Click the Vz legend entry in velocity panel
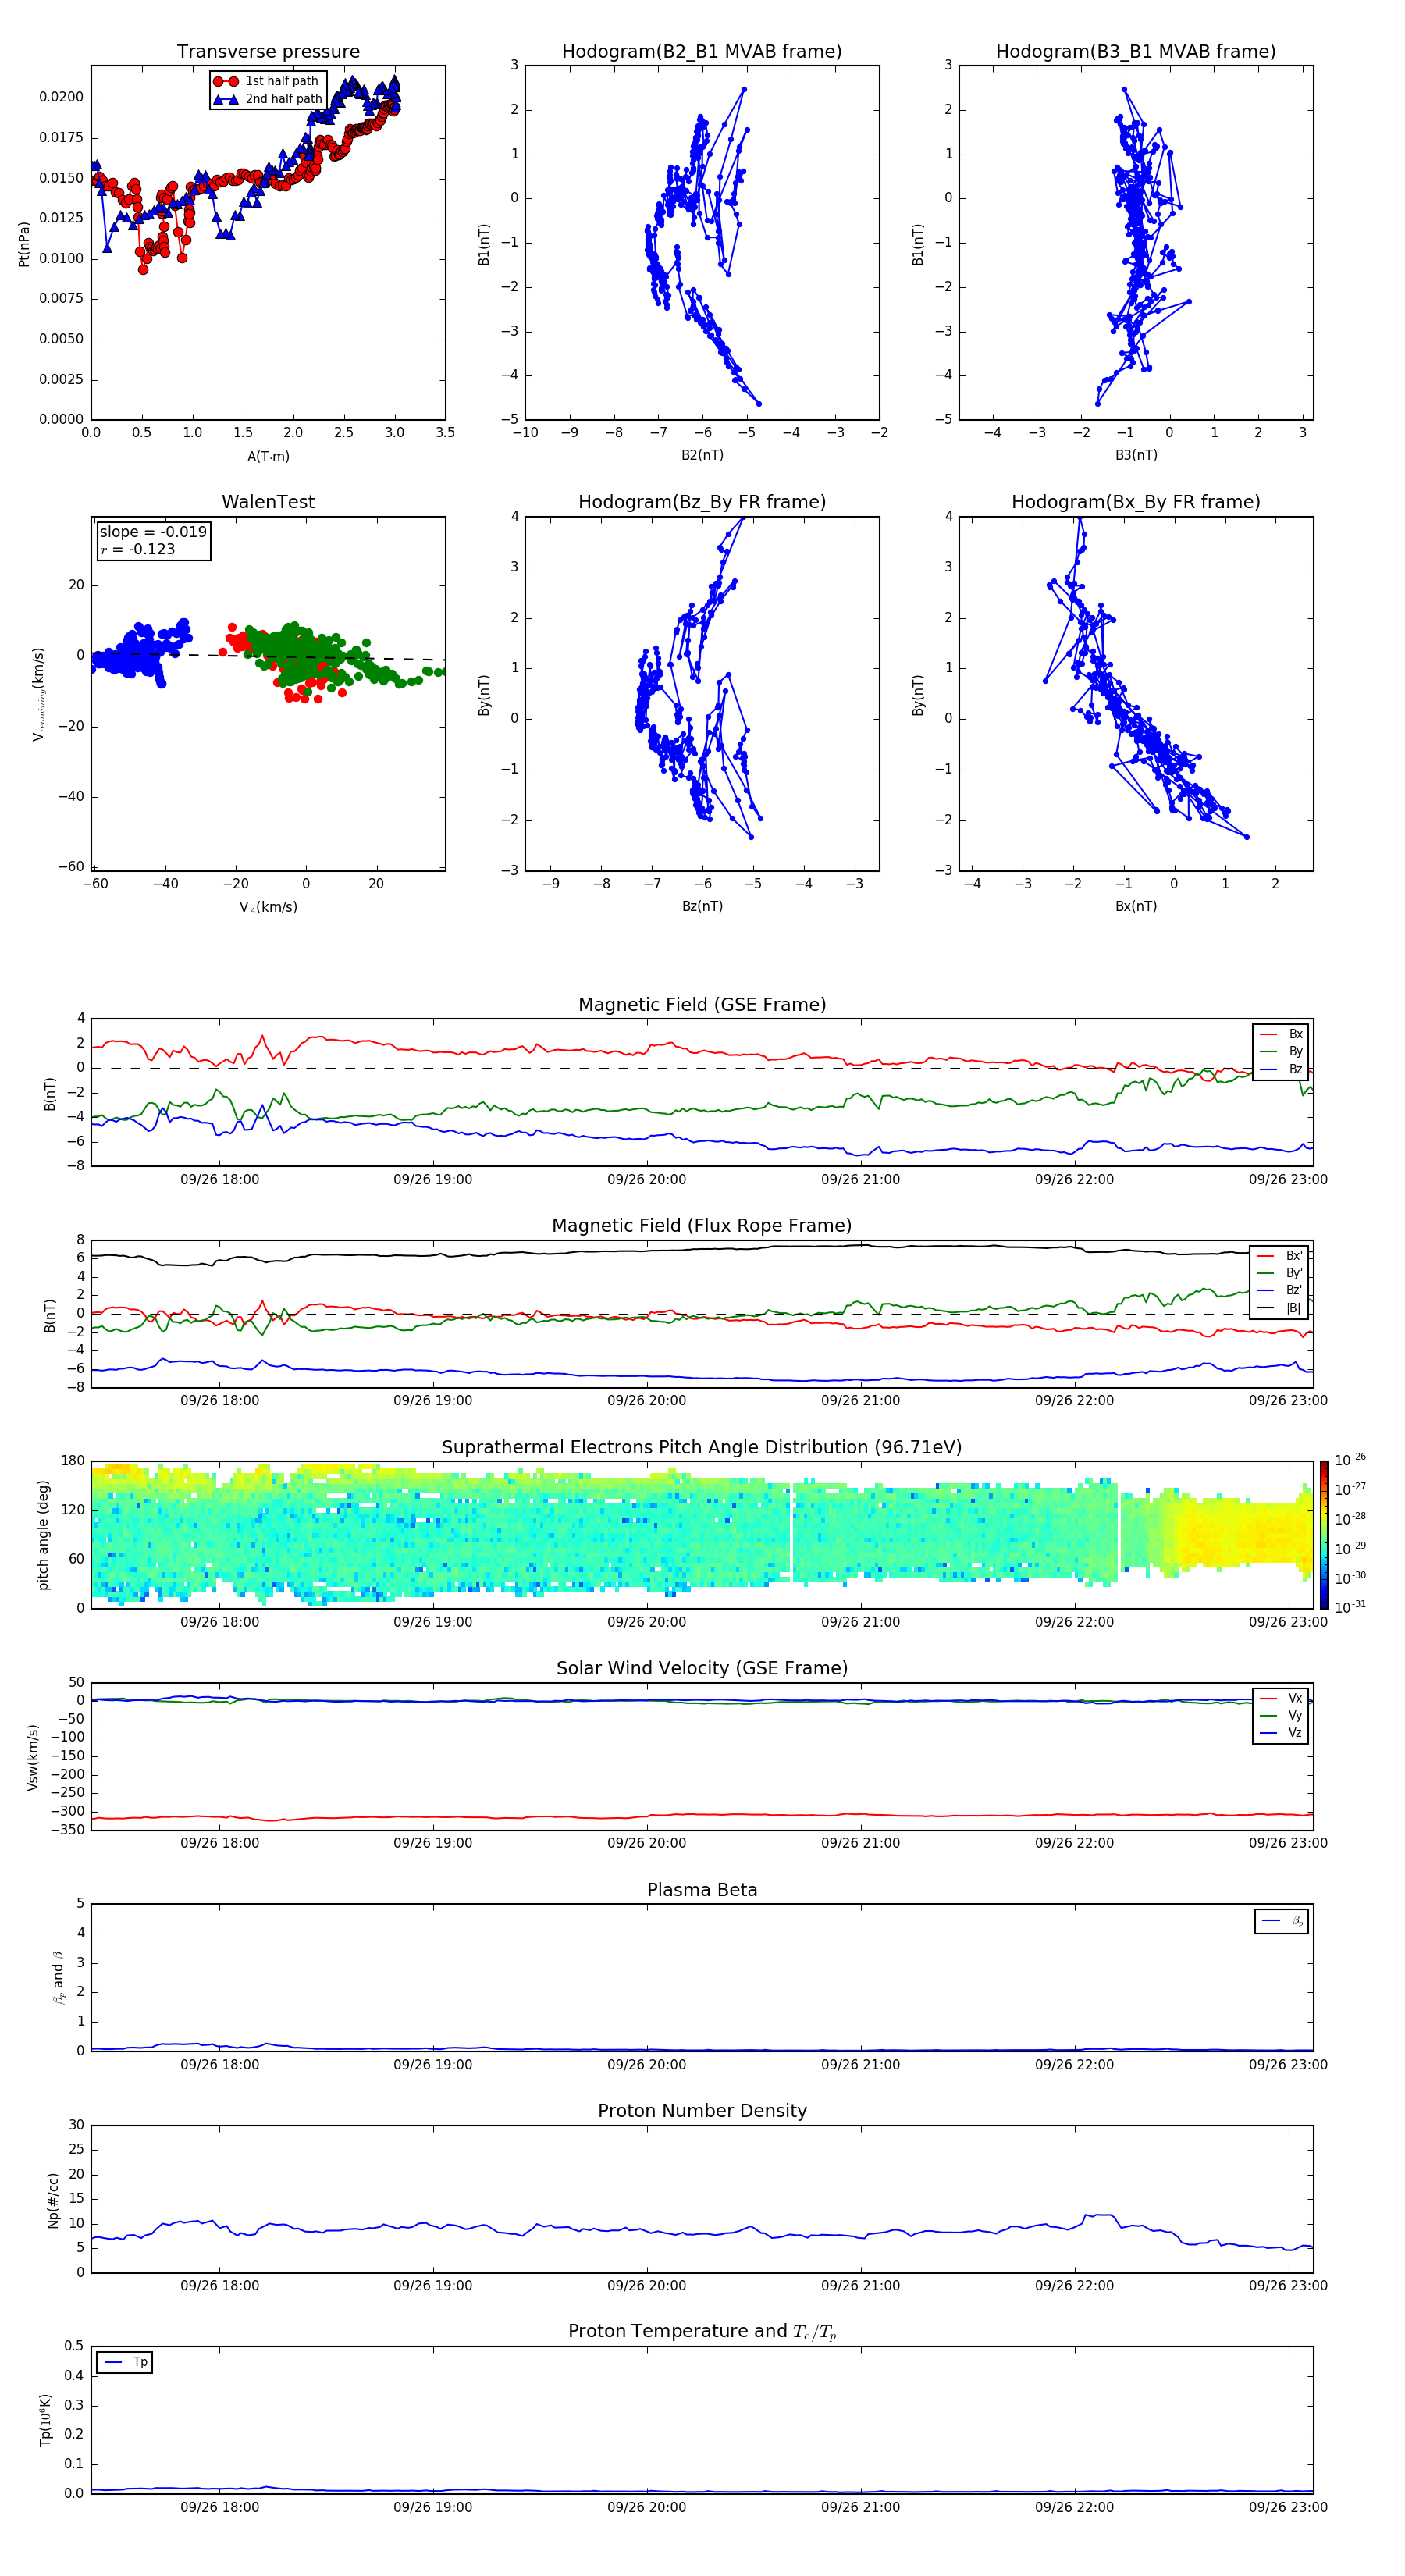The height and width of the screenshot is (2576, 1405). (1281, 1733)
